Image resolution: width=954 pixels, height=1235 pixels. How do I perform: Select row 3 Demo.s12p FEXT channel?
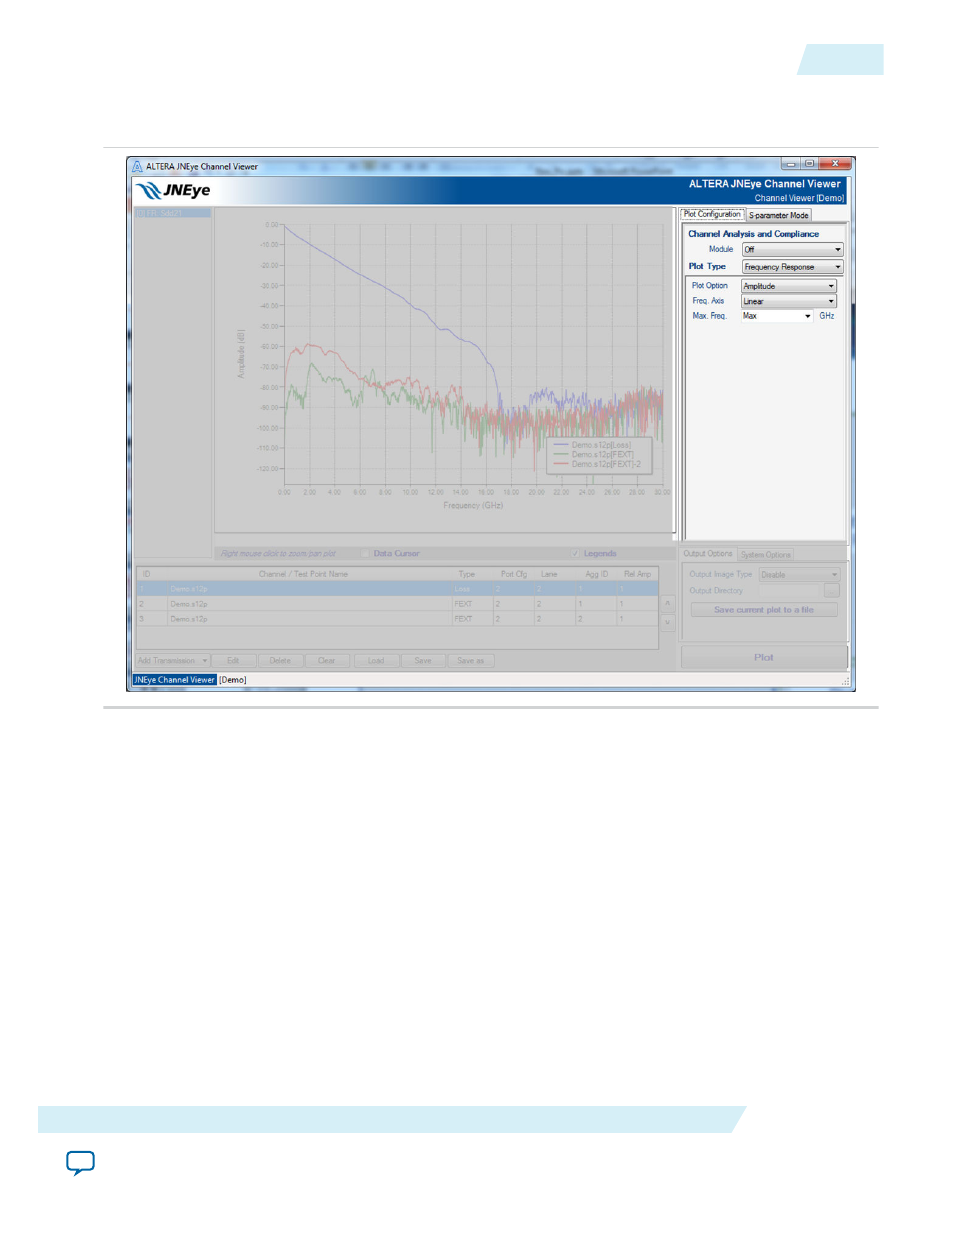pyautogui.click(x=397, y=619)
